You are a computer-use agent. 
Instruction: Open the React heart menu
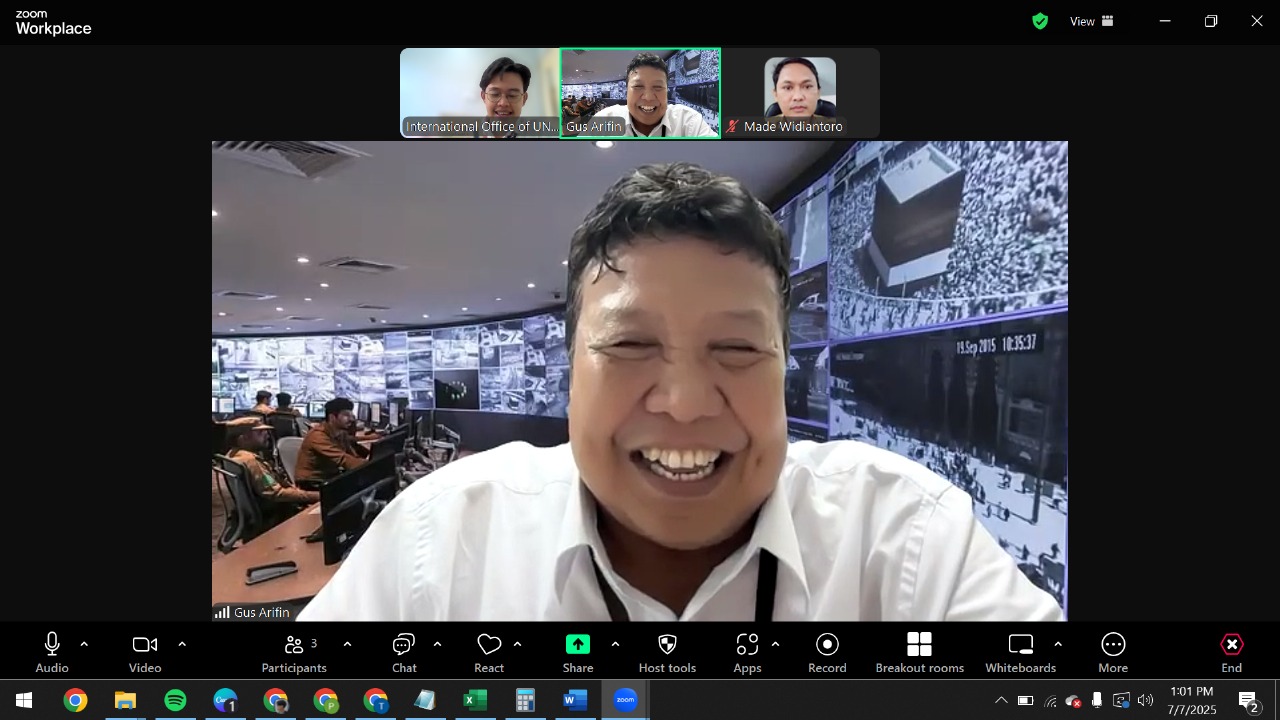489,653
